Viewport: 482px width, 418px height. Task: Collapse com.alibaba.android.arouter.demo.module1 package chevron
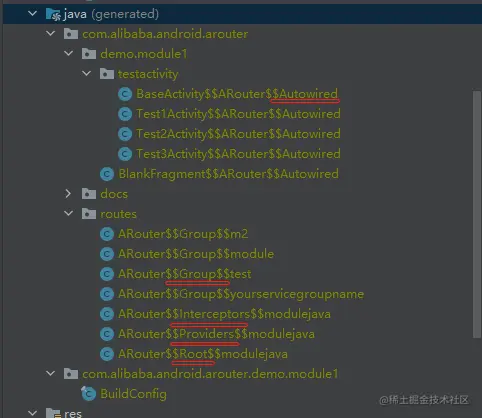click(x=50, y=373)
